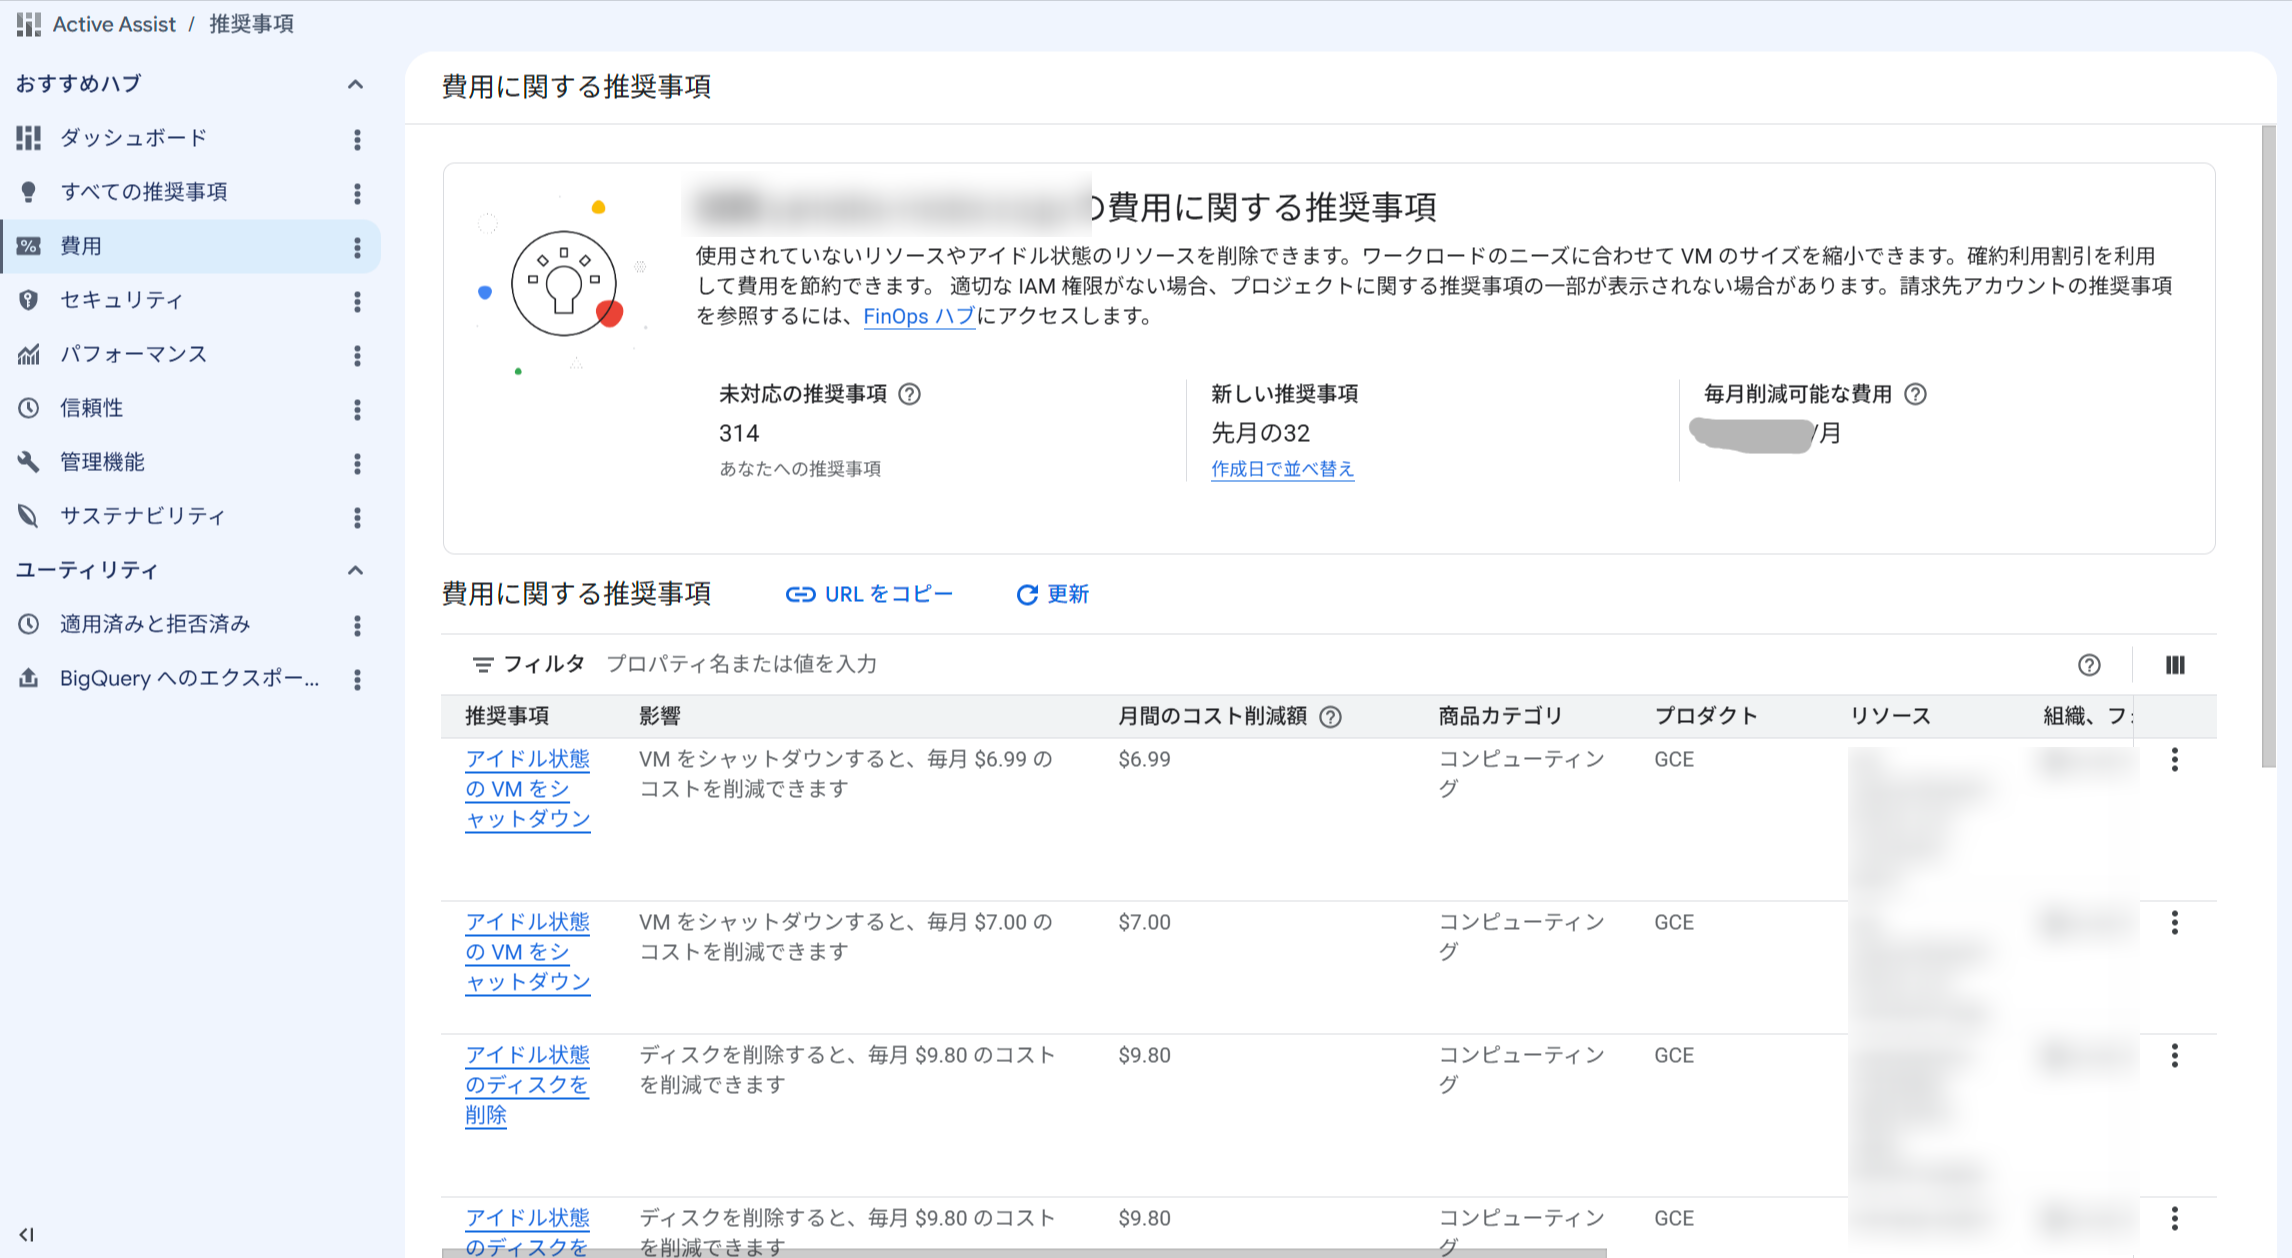Follow the FinOps ハブ link
The image size is (2292, 1258).
coord(919,316)
